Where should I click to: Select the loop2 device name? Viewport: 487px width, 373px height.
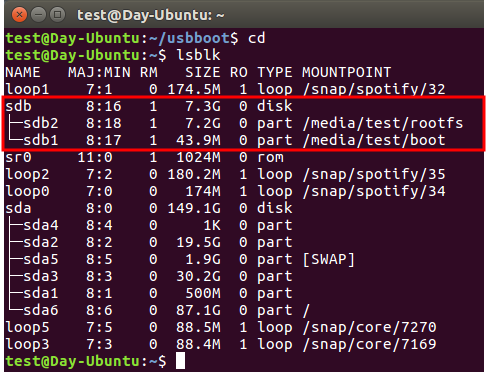click(x=27, y=174)
